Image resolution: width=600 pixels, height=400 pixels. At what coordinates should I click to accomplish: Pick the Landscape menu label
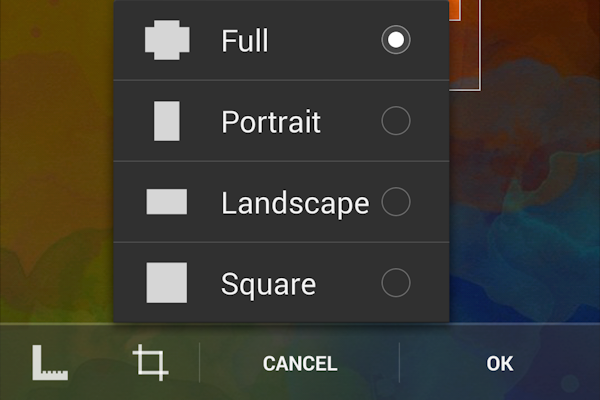pos(294,203)
